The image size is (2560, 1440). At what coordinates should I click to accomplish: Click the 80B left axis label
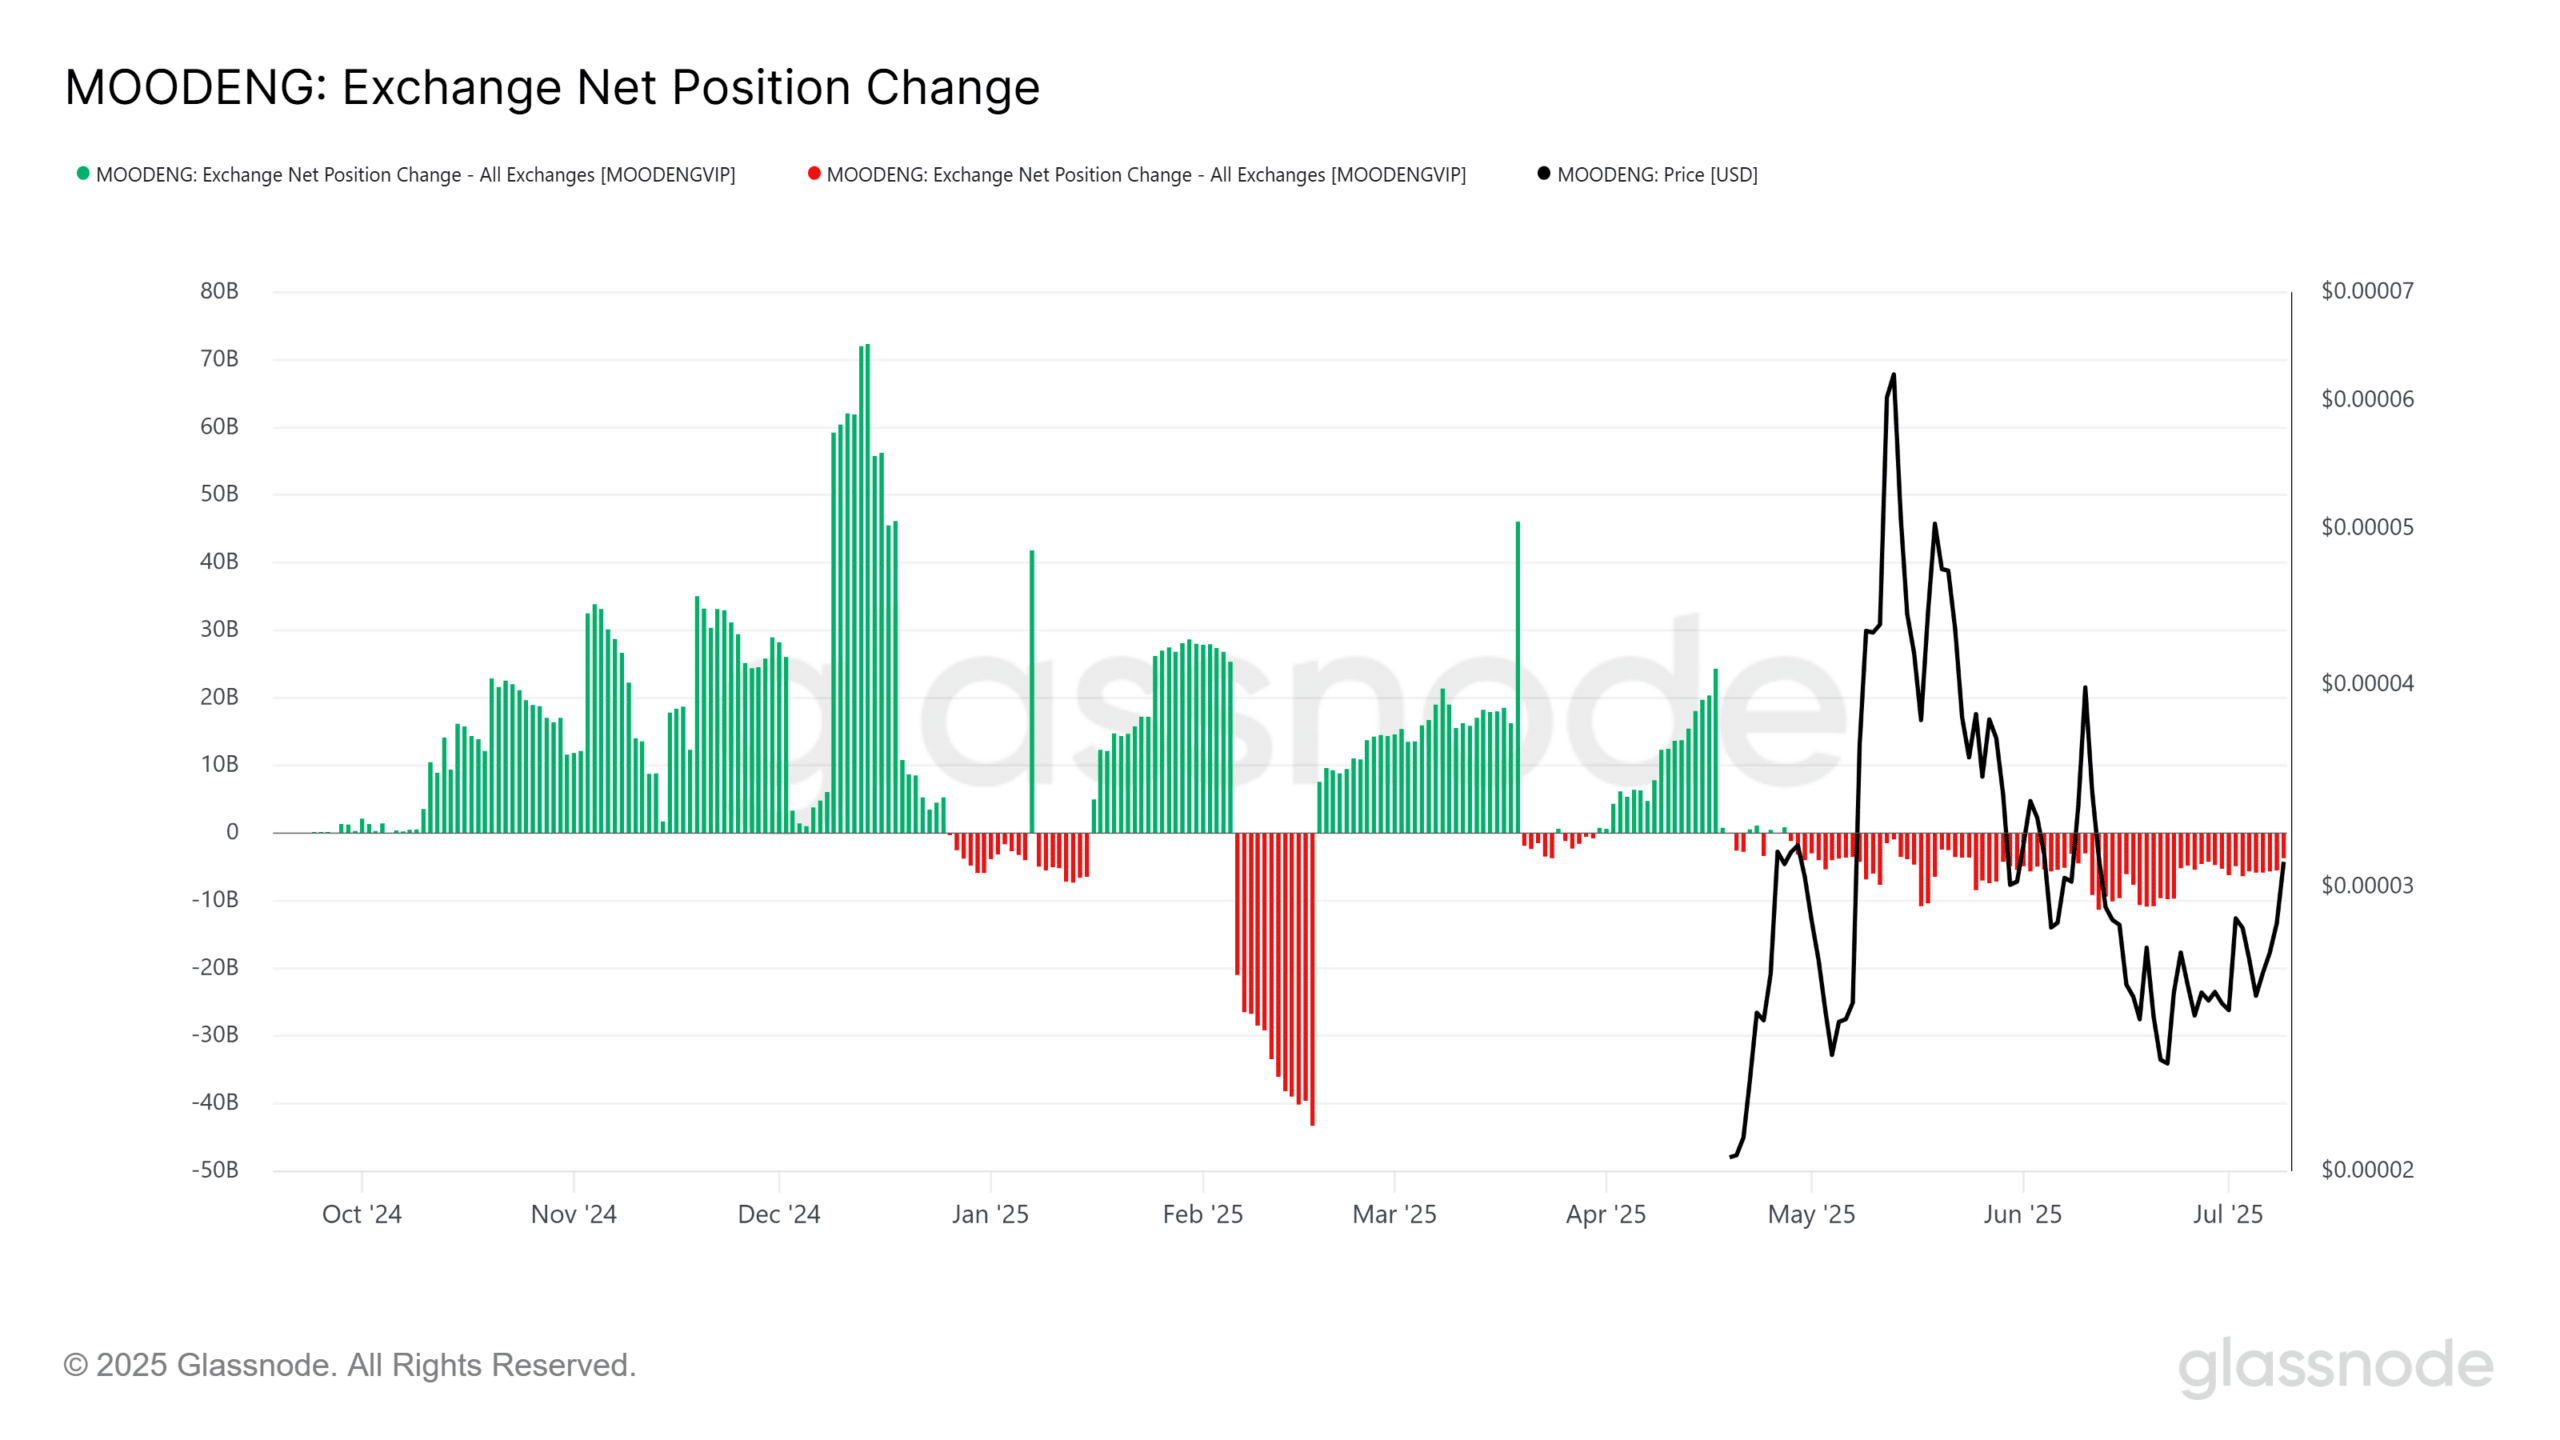click(x=219, y=291)
